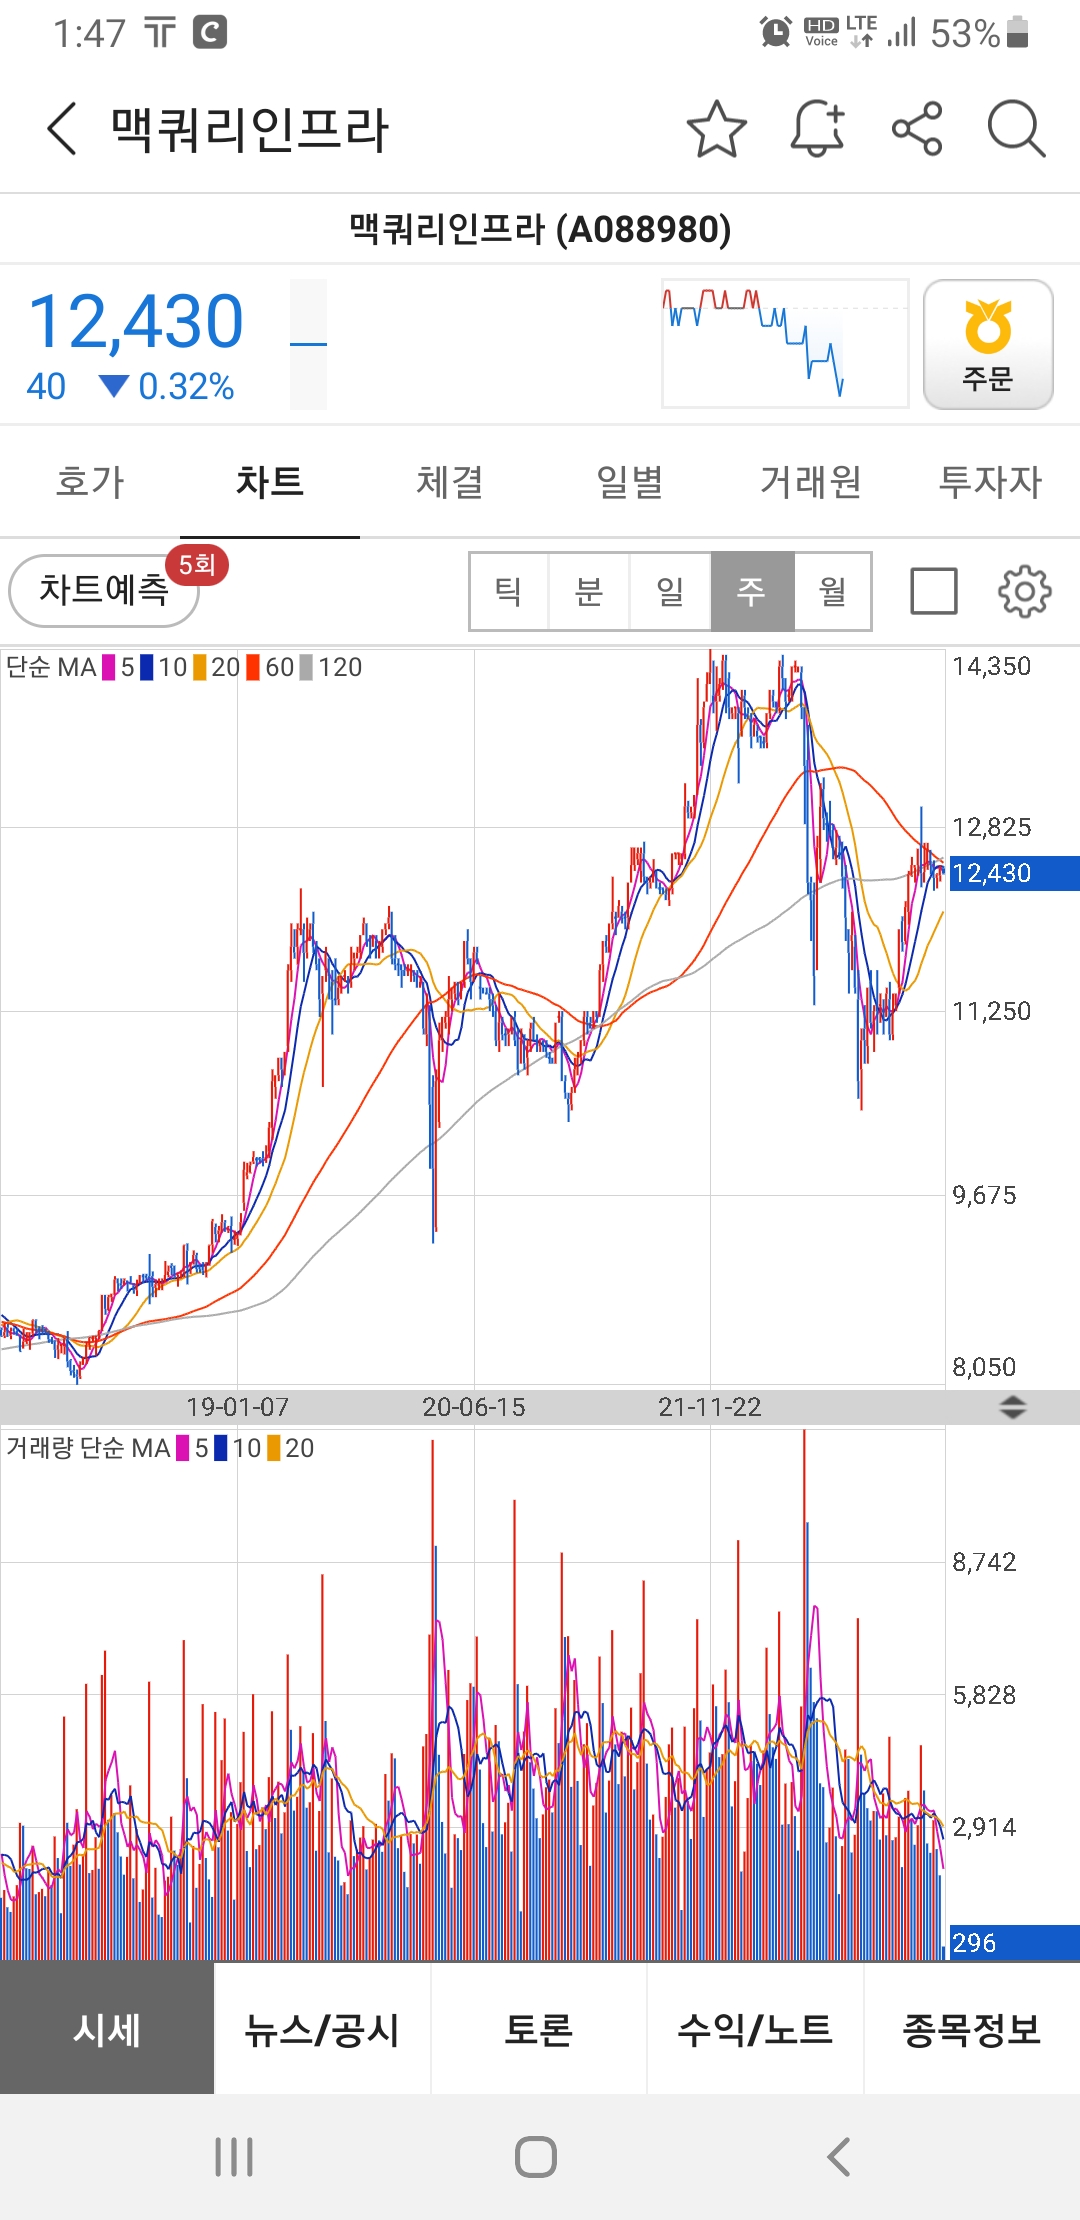This screenshot has height=2220, width=1080.
Task: Select the 차트 tab
Action: coord(270,482)
